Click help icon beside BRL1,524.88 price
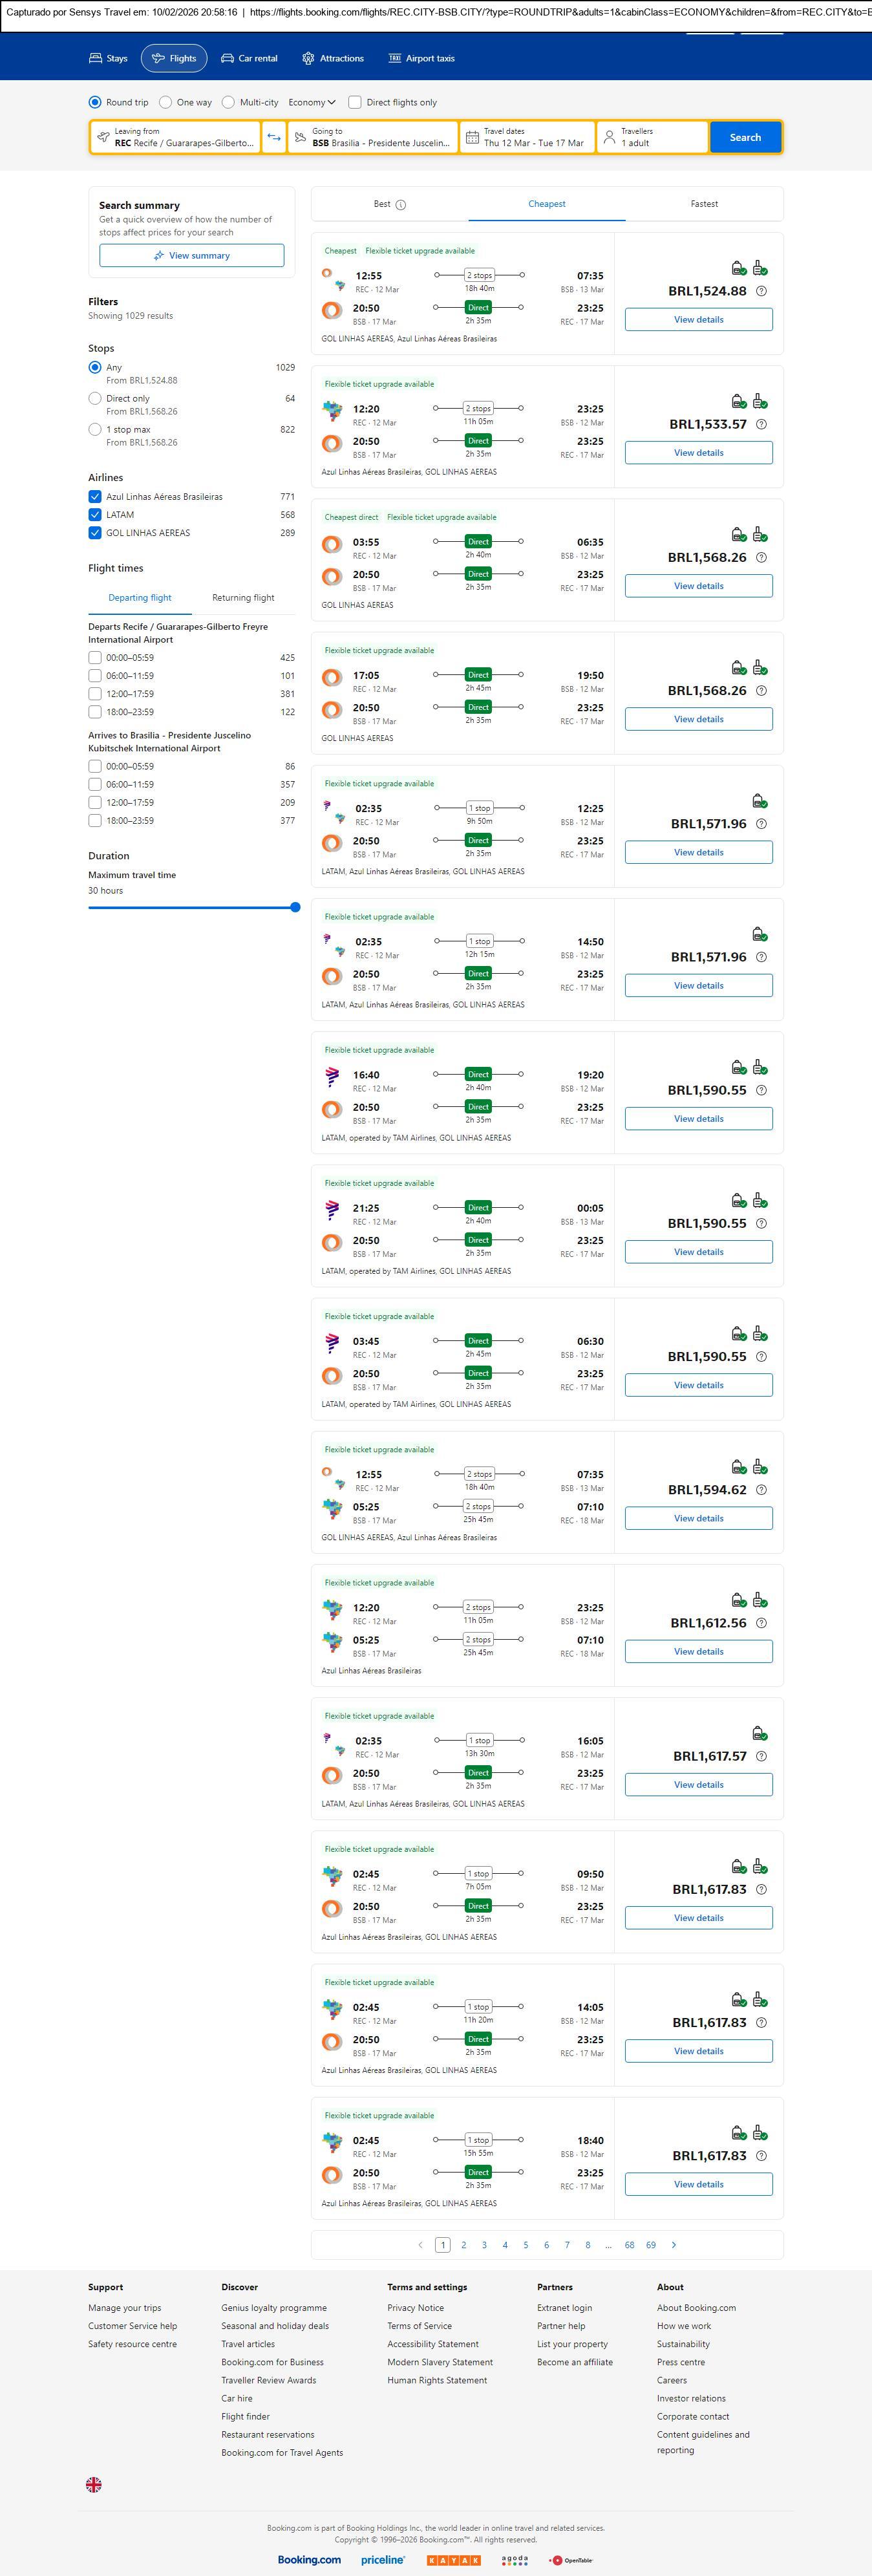This screenshot has height=2576, width=872. pos(761,291)
